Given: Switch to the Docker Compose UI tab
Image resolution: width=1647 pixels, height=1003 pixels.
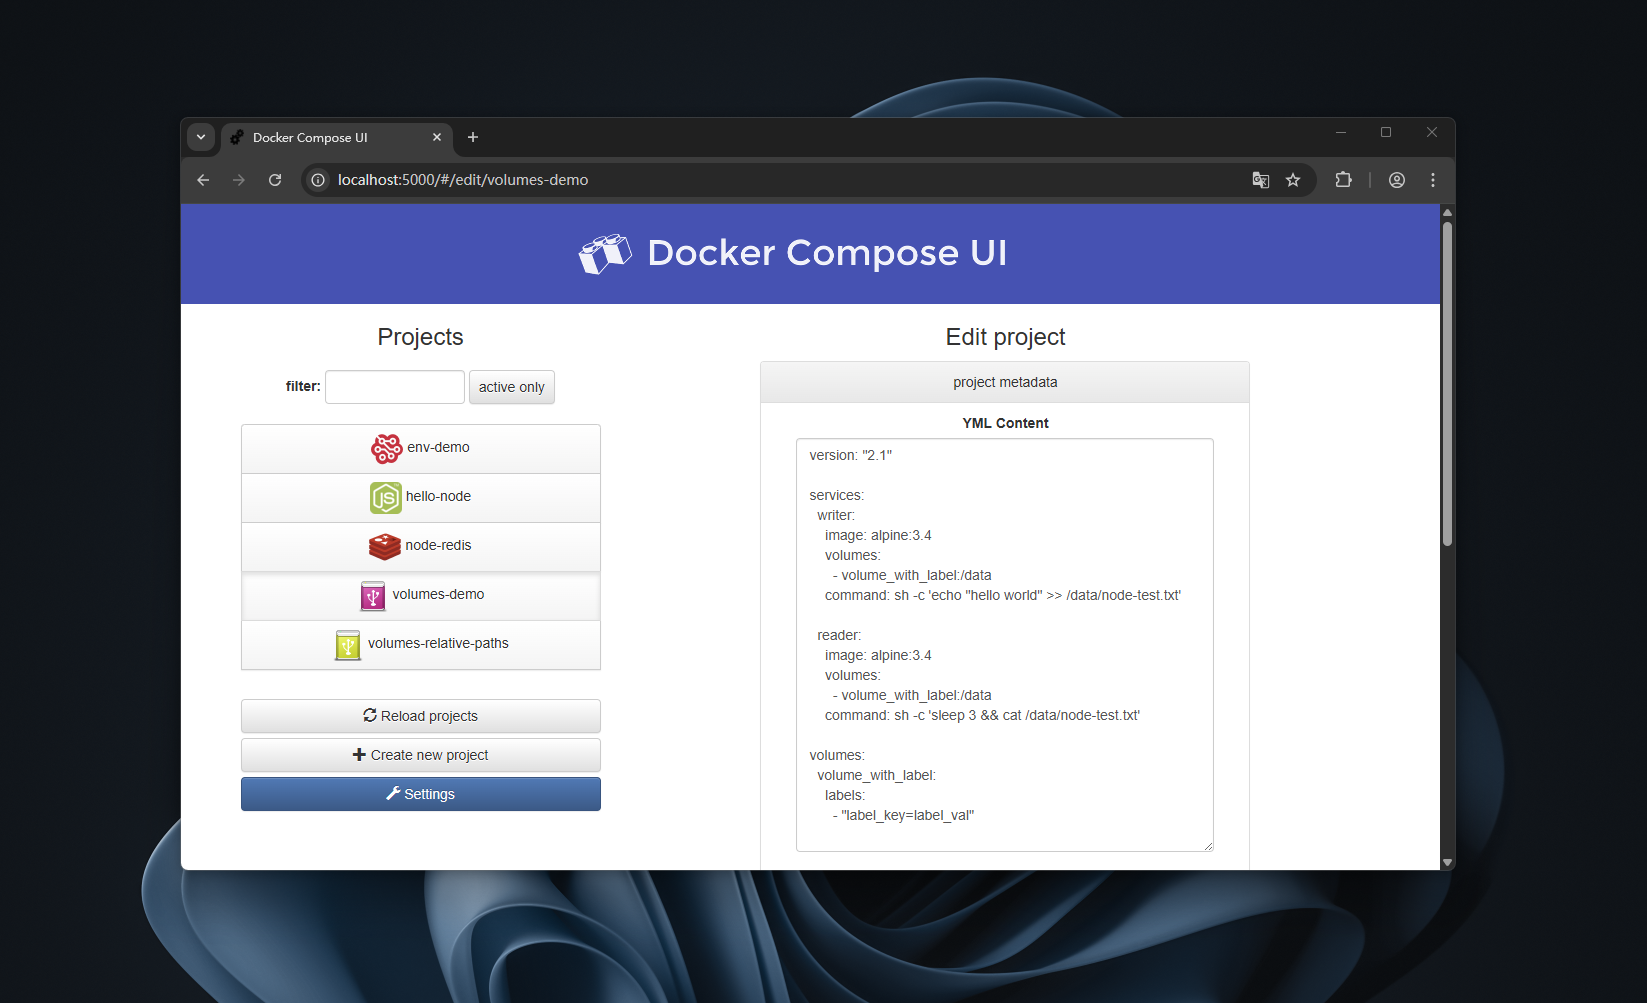Looking at the screenshot, I should click(320, 137).
